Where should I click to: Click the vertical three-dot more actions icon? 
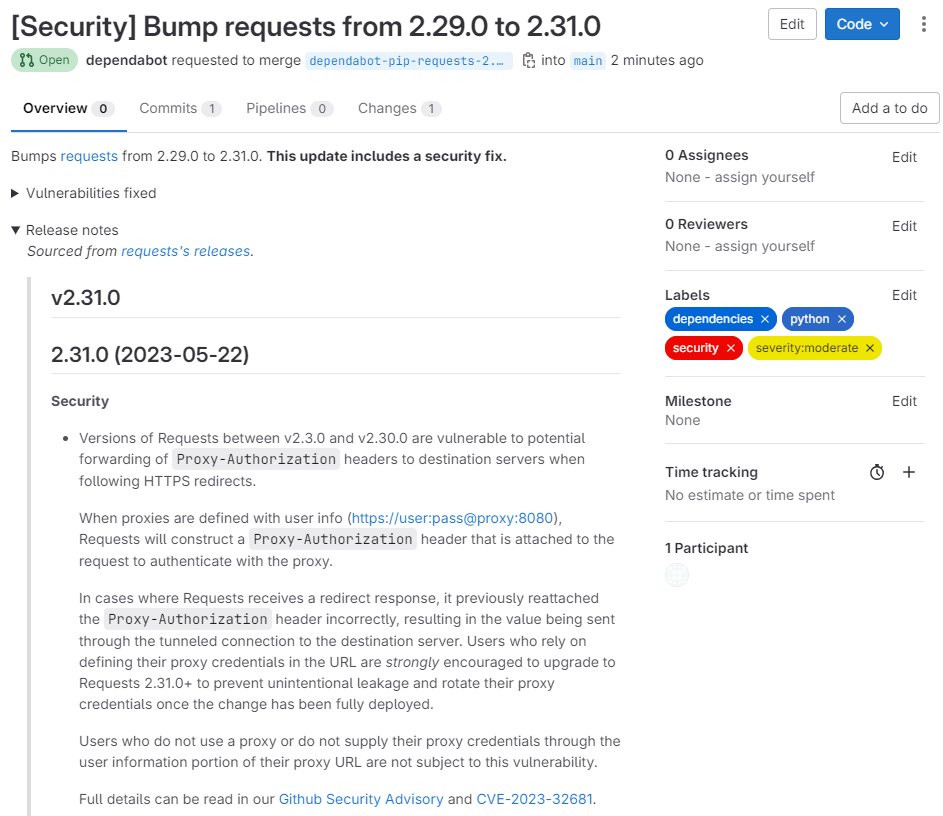pos(923,24)
